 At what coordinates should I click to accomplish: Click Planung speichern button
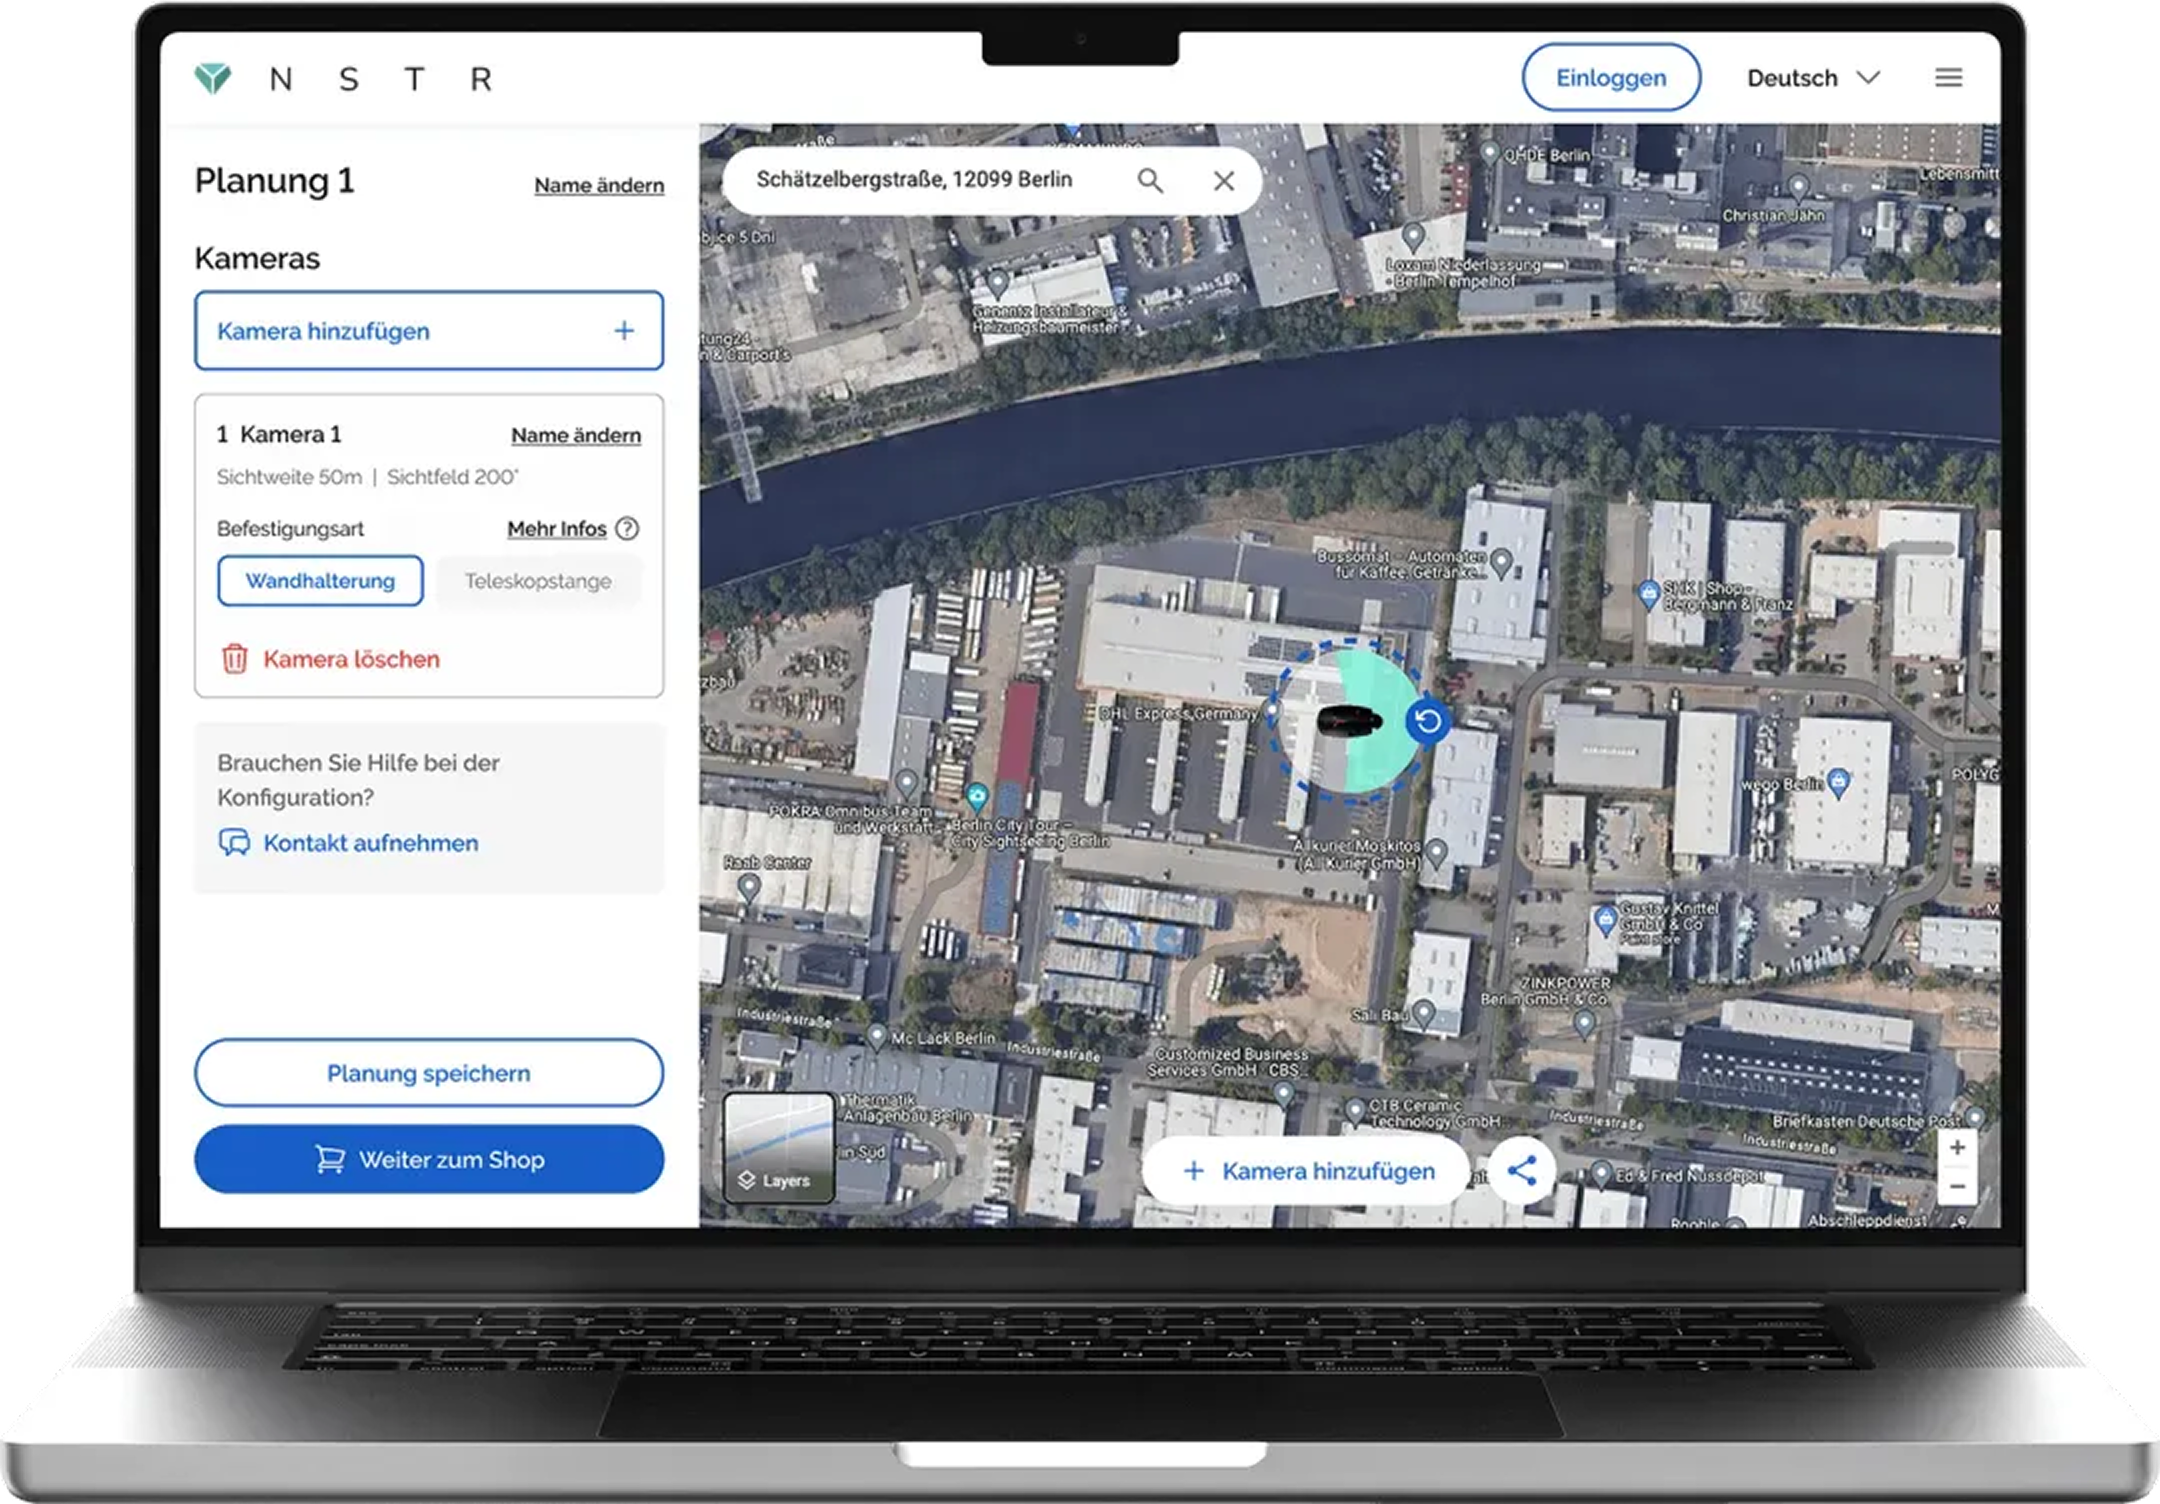coord(429,1073)
